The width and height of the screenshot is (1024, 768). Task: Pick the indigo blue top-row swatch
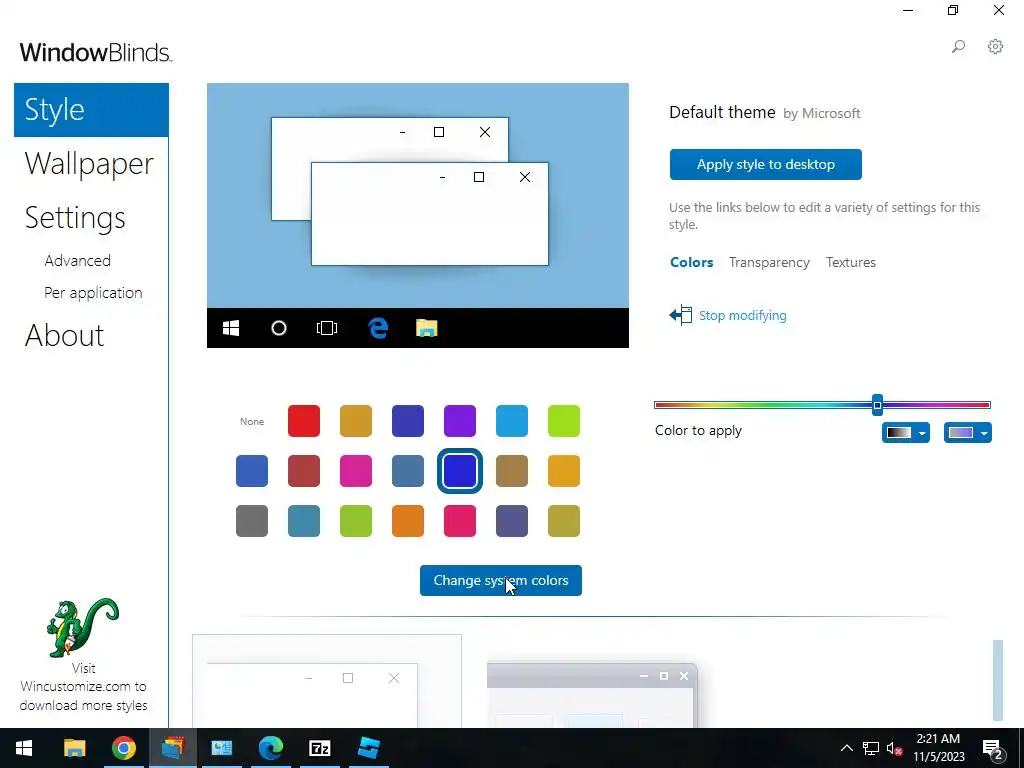click(408, 421)
